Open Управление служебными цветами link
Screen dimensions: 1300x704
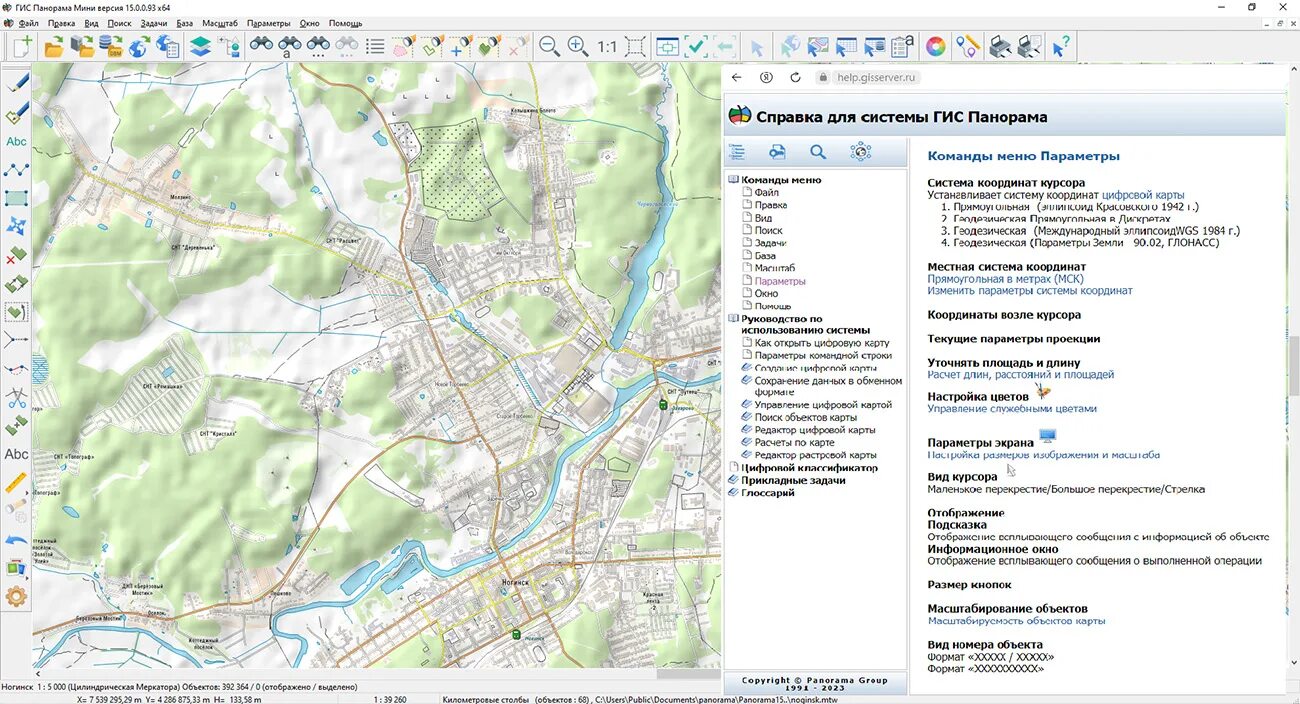click(1012, 409)
